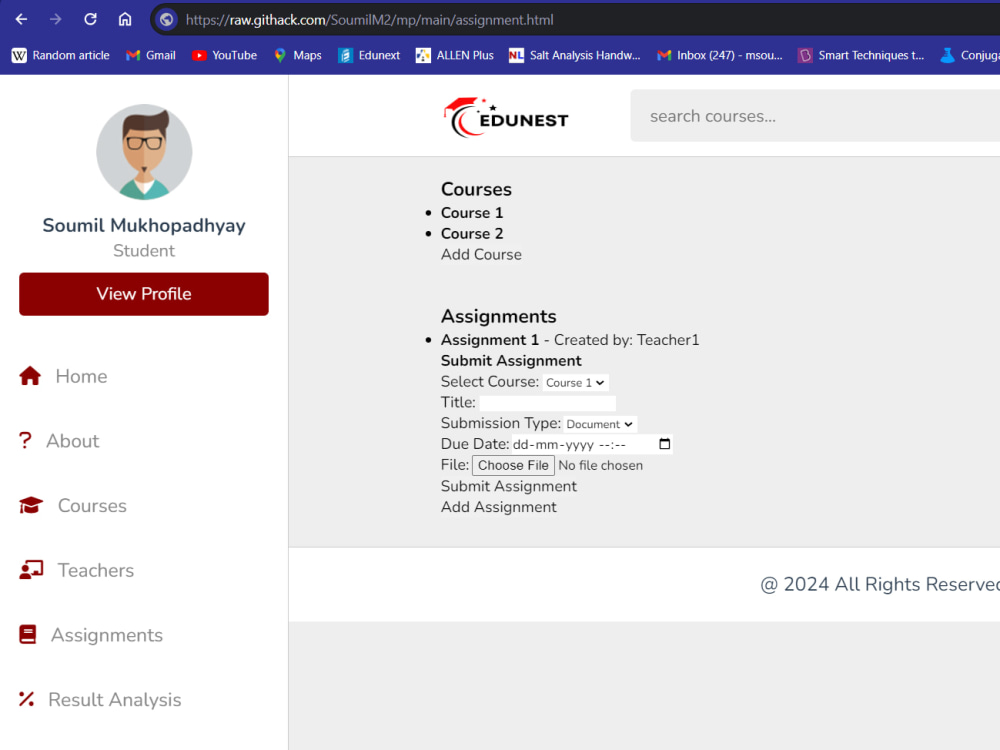Click the browser forward arrow
1000x750 pixels.
click(55, 19)
